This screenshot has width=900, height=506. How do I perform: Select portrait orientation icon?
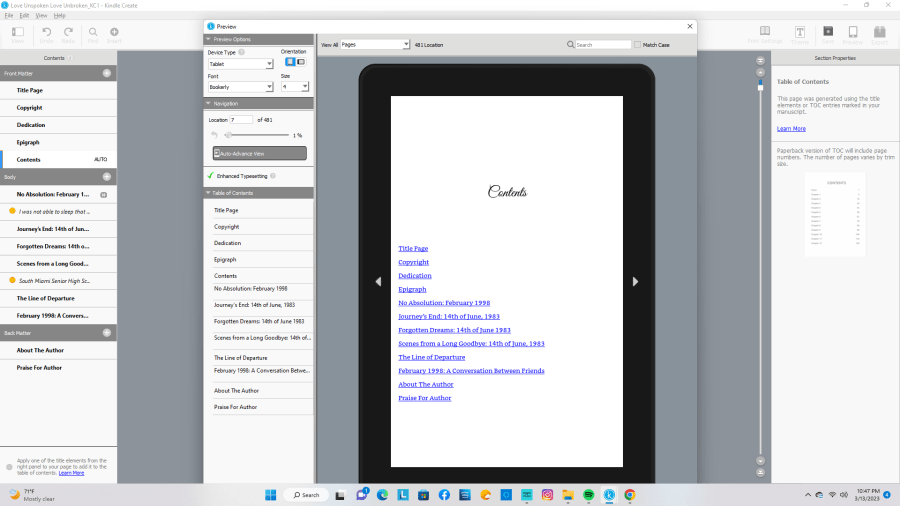(290, 62)
